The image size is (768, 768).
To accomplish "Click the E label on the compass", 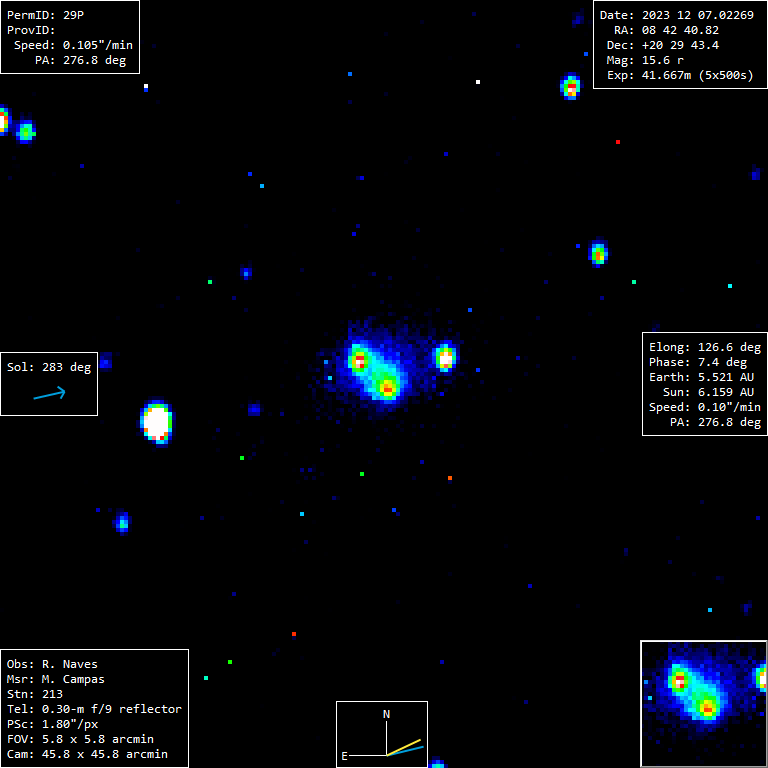I will point(344,756).
